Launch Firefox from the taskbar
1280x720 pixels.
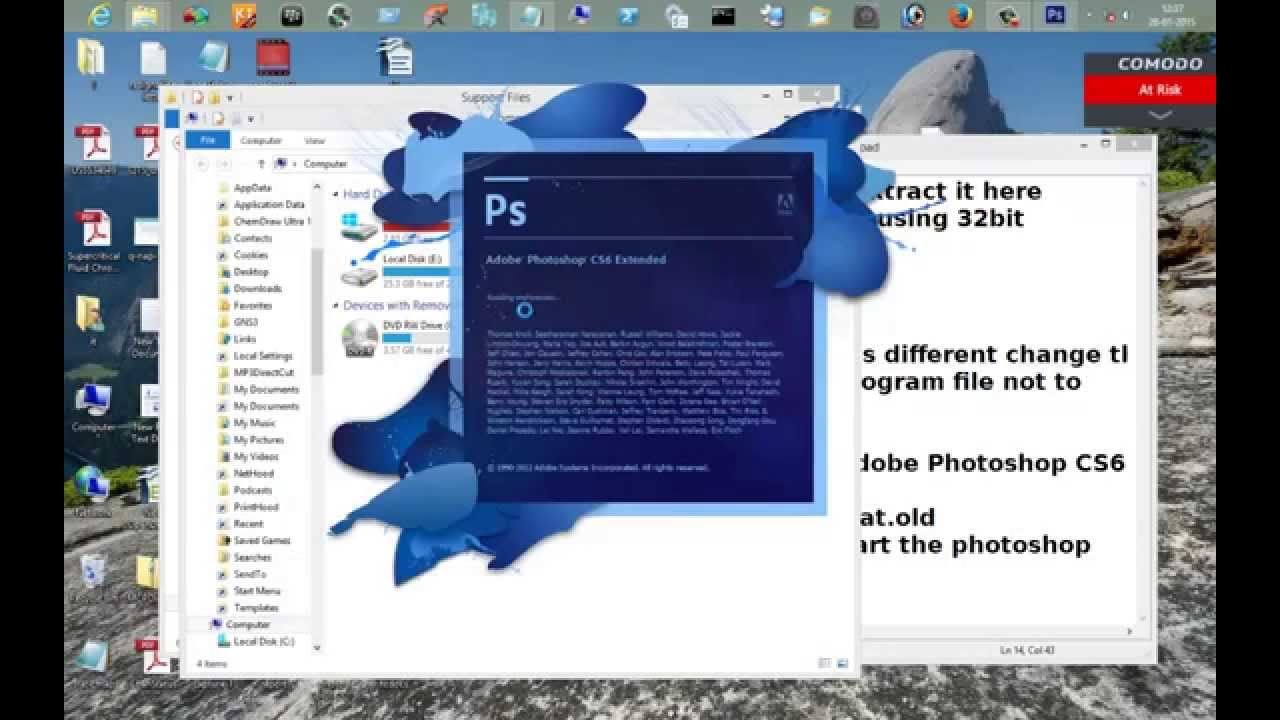(960, 15)
